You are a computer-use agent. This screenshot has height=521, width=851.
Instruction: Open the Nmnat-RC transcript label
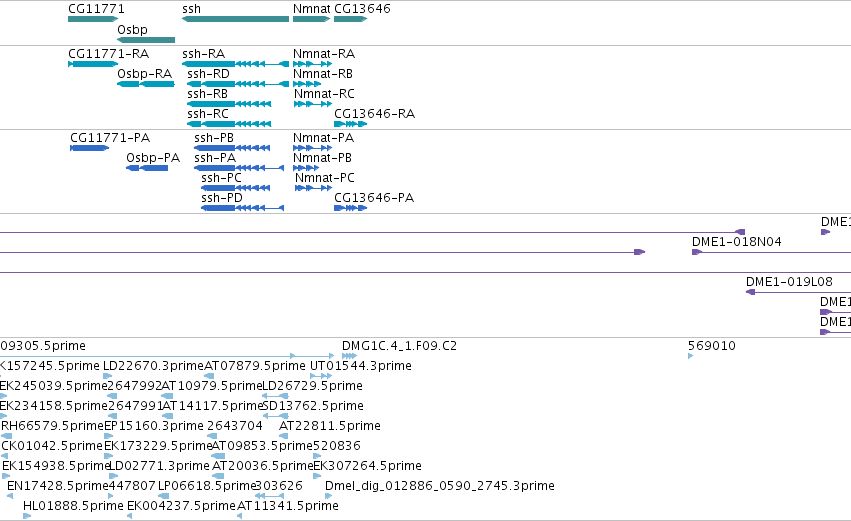pyautogui.click(x=324, y=94)
